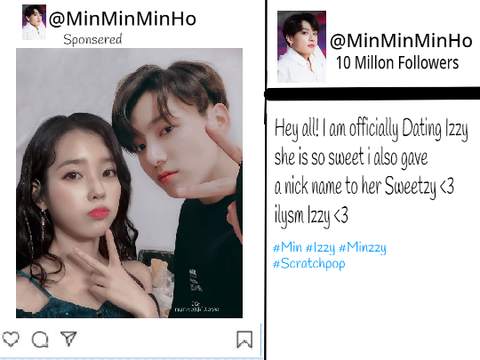Open comments via speech bubble icon
Image resolution: width=480 pixels, height=360 pixels.
click(x=40, y=340)
